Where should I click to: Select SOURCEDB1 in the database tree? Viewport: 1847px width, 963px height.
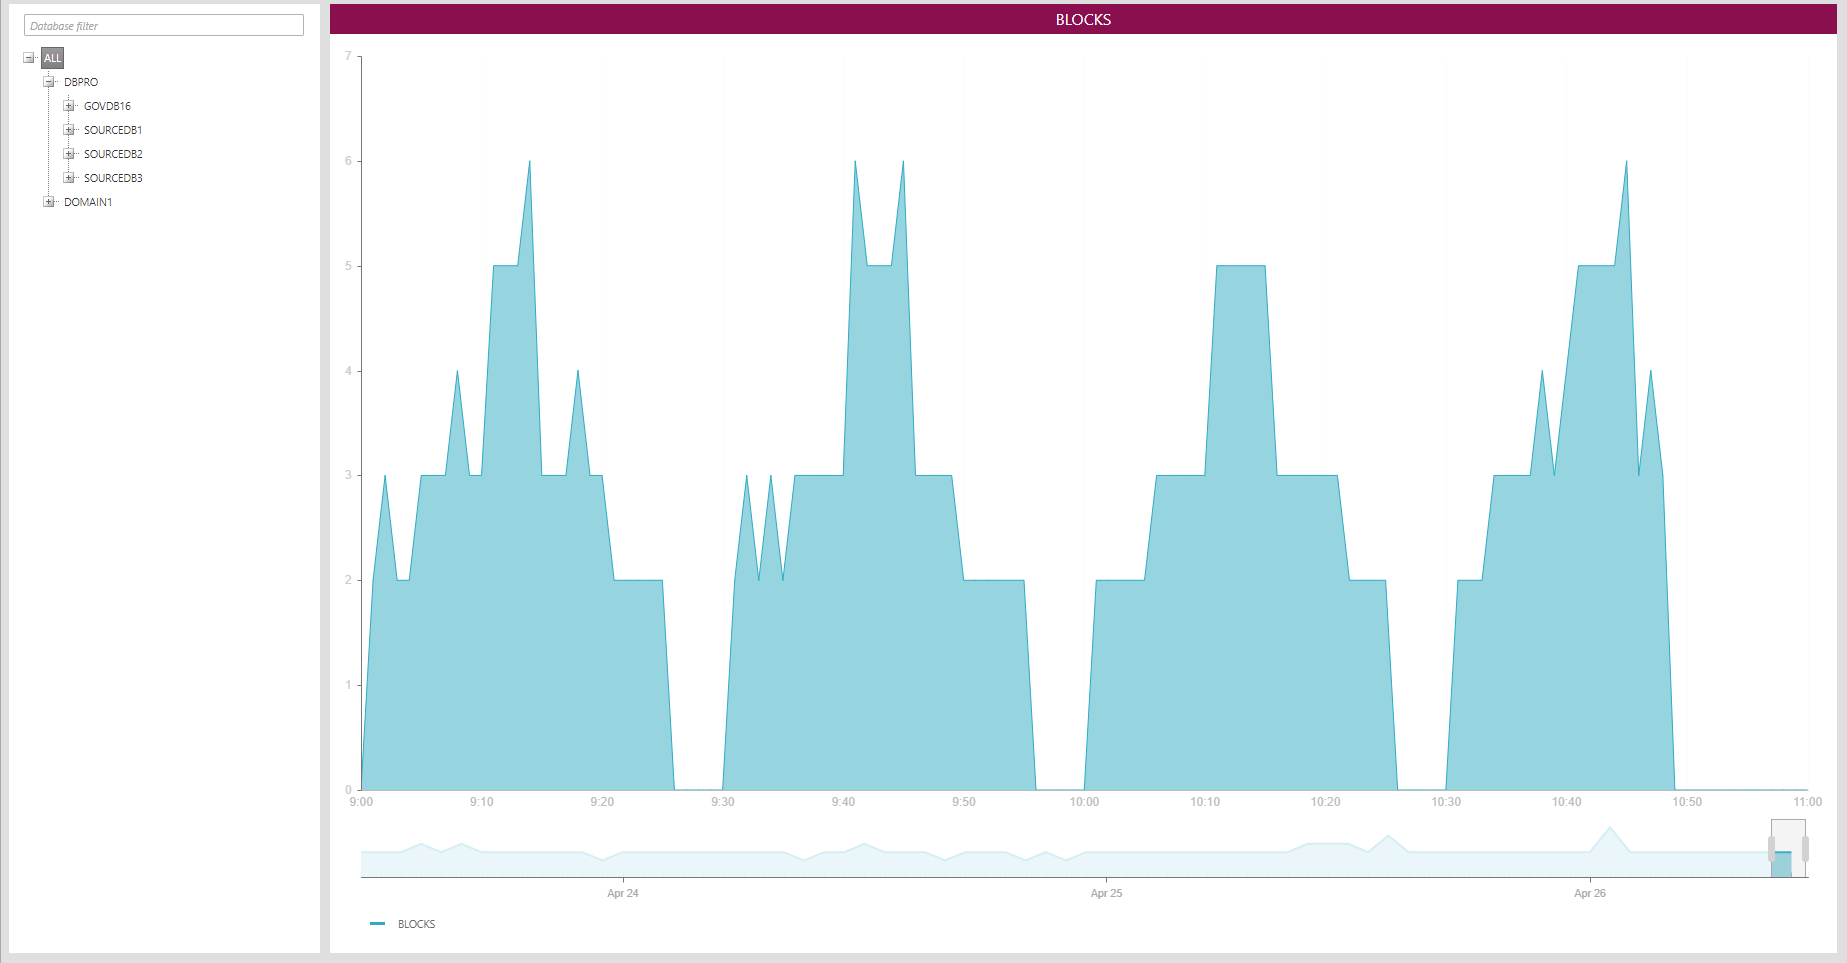(113, 130)
